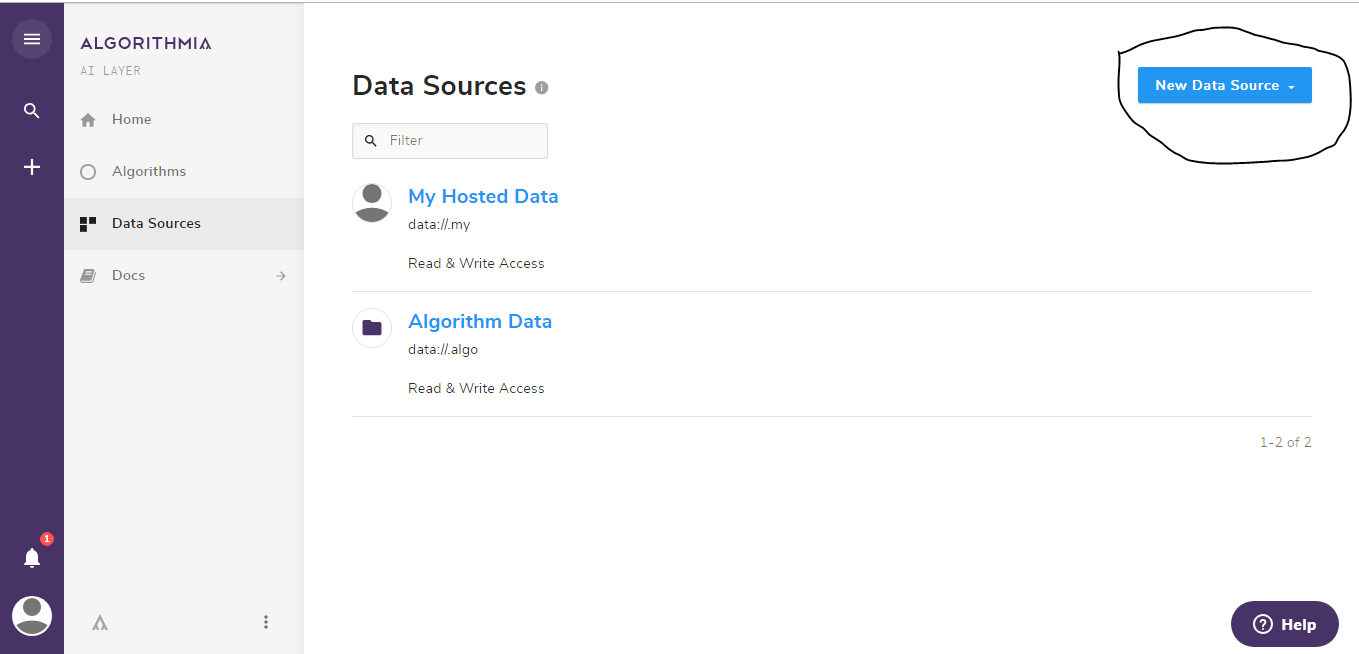Select the Home icon in sidebar
The width and height of the screenshot is (1359, 654).
coord(88,118)
